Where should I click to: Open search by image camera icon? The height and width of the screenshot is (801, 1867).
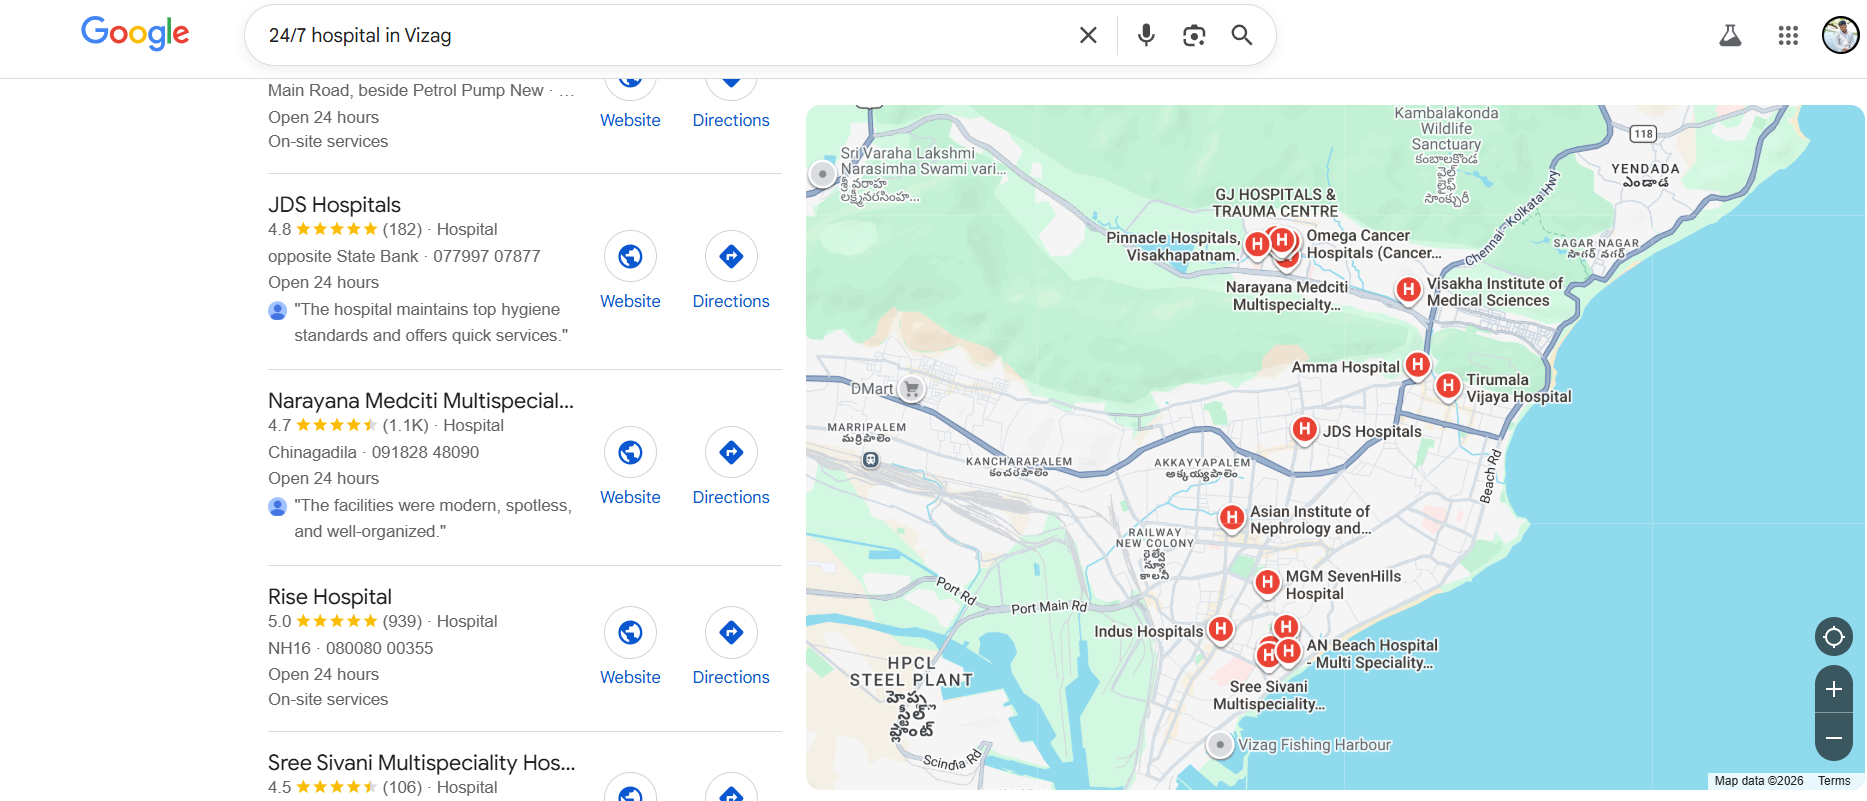tap(1194, 35)
